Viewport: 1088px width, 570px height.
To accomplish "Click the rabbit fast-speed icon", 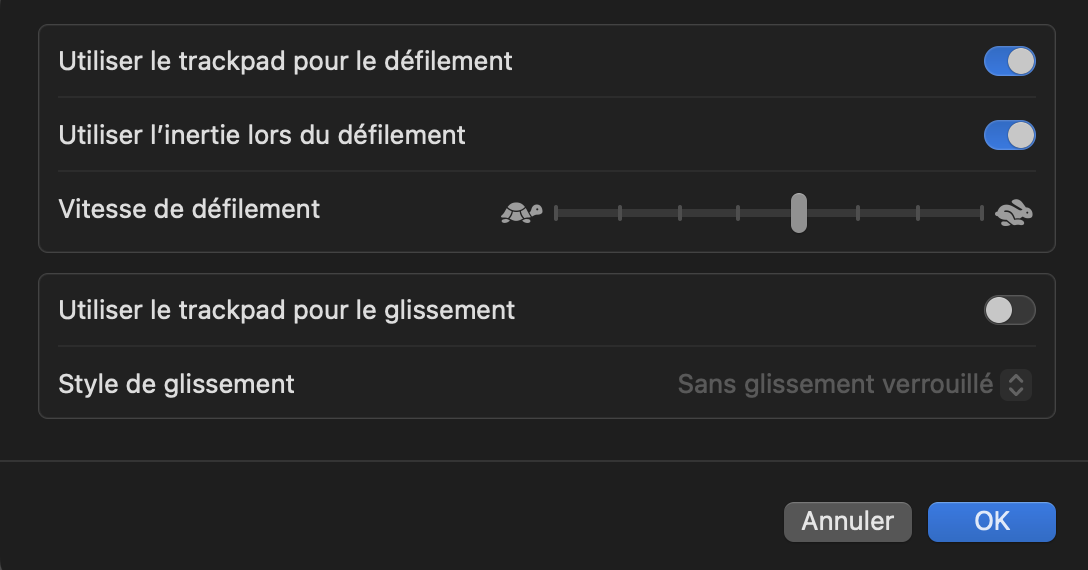I will pyautogui.click(x=1014, y=212).
